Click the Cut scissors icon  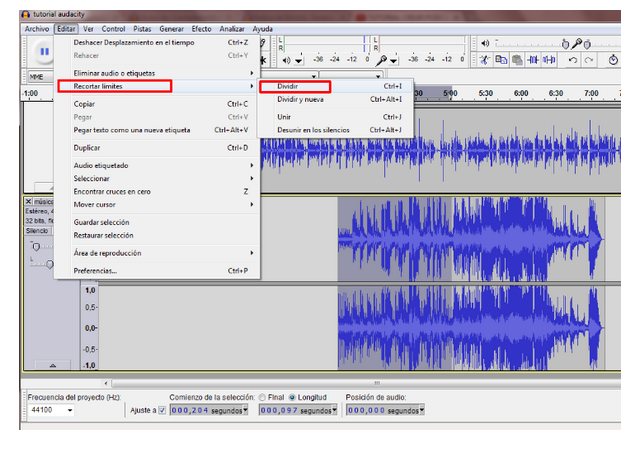click(485, 60)
